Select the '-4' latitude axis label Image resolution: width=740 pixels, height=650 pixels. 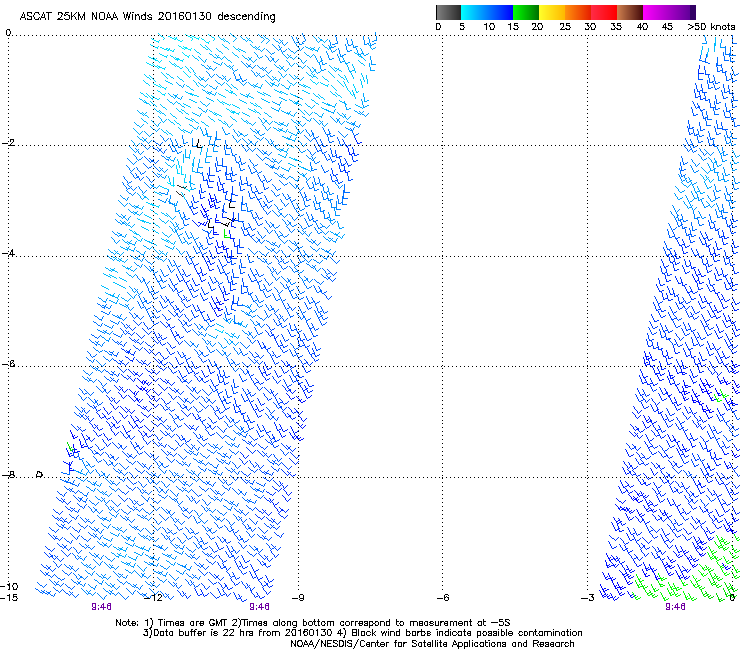coord(8,253)
